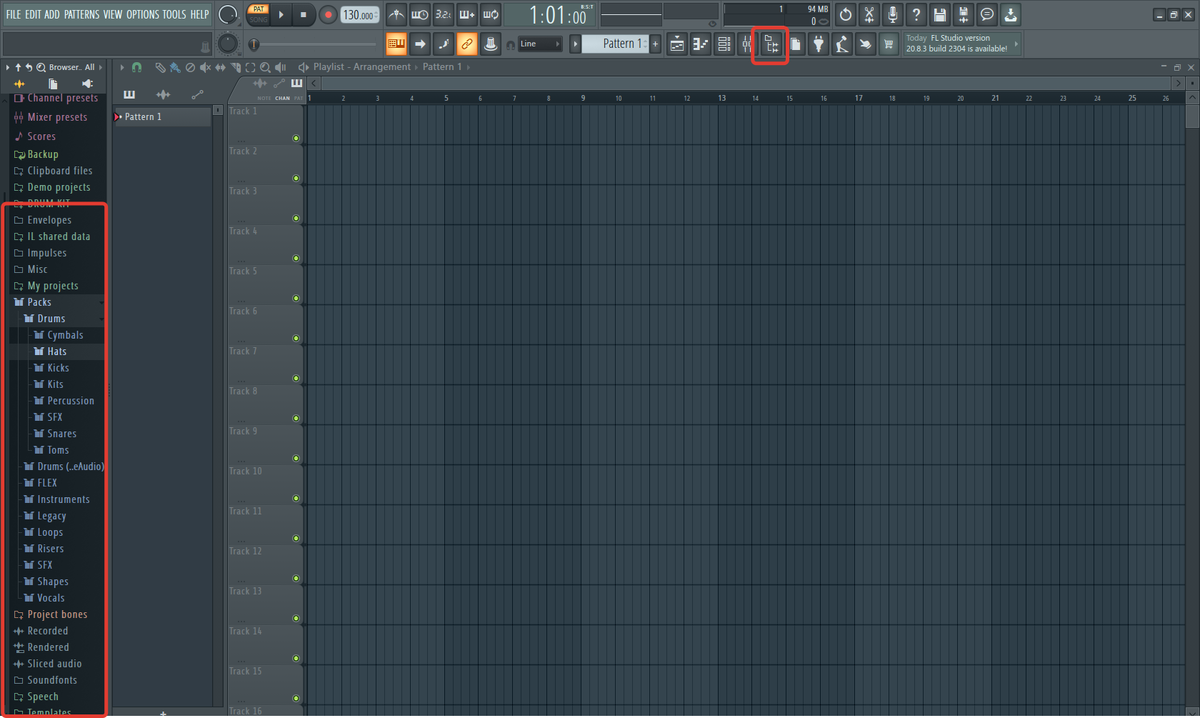The image size is (1200, 718).
Task: Open the HELP menu
Action: click(x=200, y=14)
